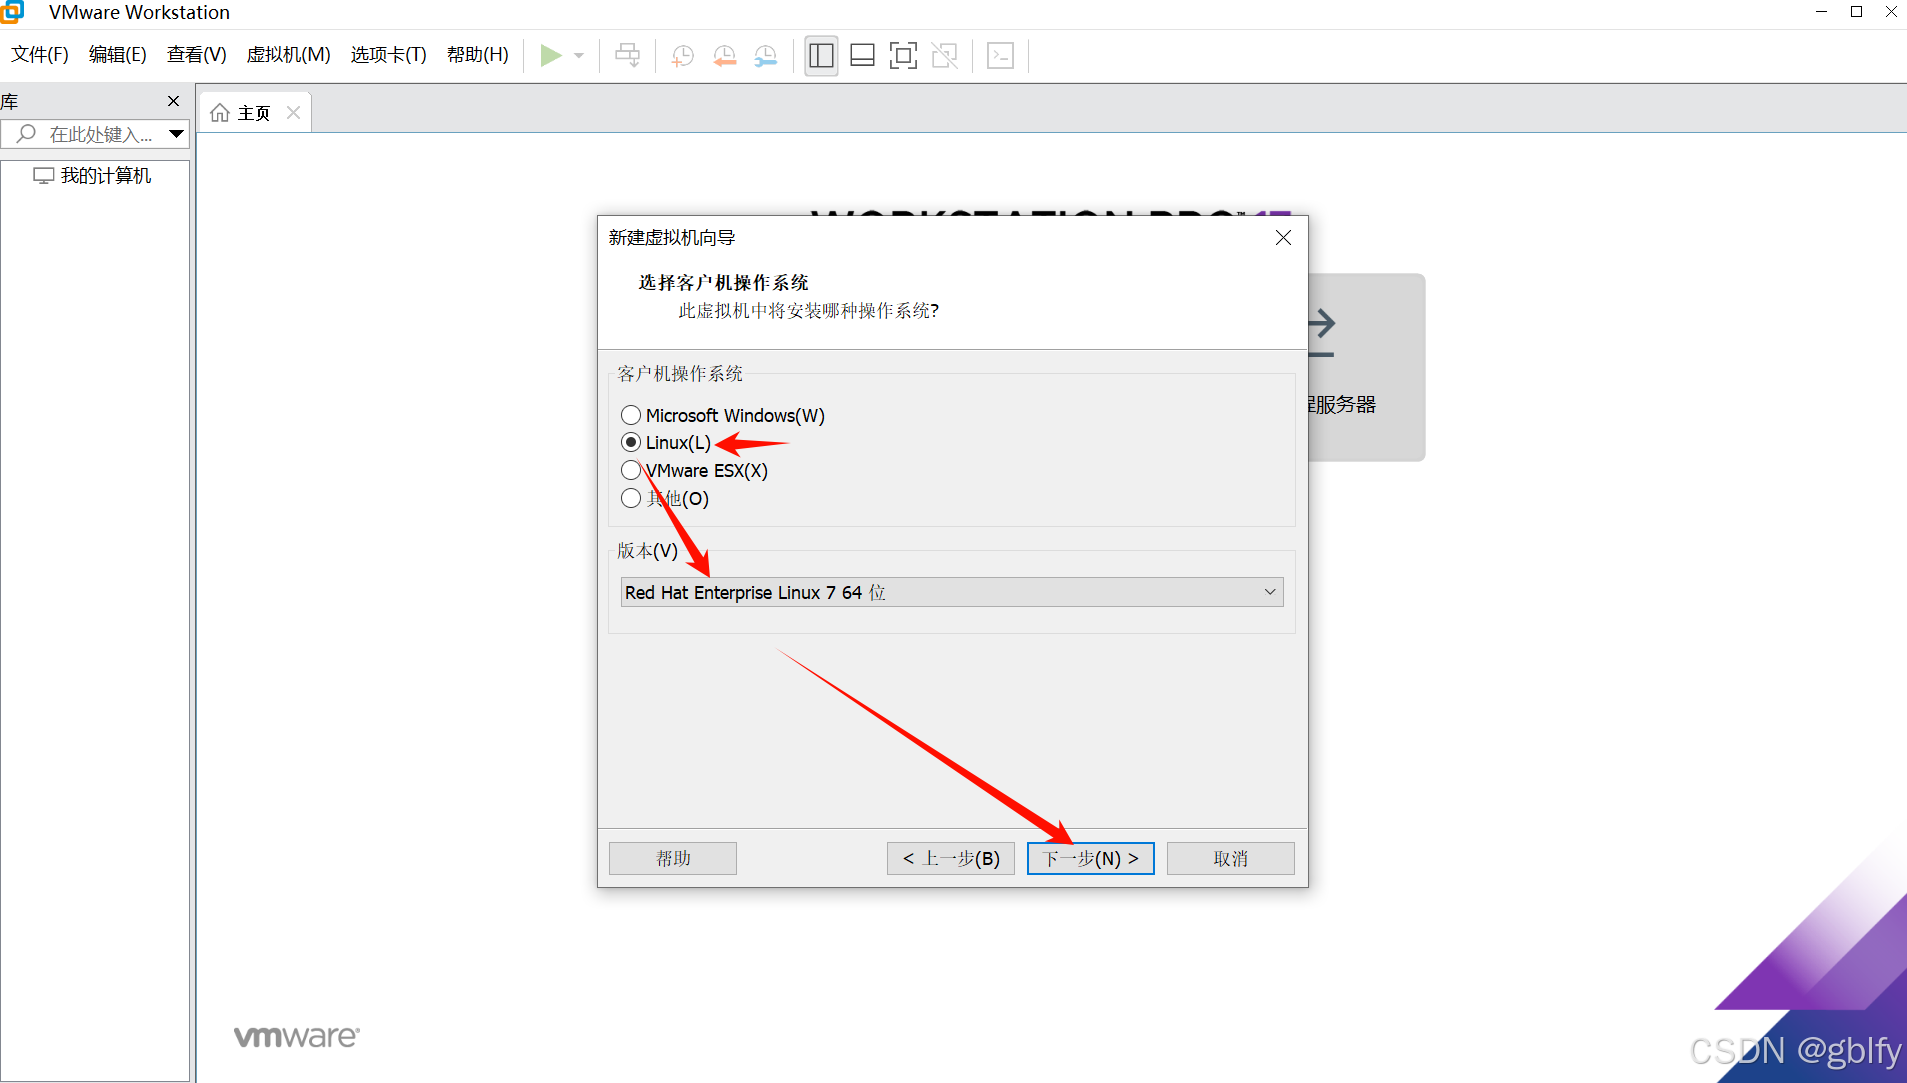Close the 新建虚拟机向导 dialog
The width and height of the screenshot is (1907, 1083).
[x=1283, y=238]
